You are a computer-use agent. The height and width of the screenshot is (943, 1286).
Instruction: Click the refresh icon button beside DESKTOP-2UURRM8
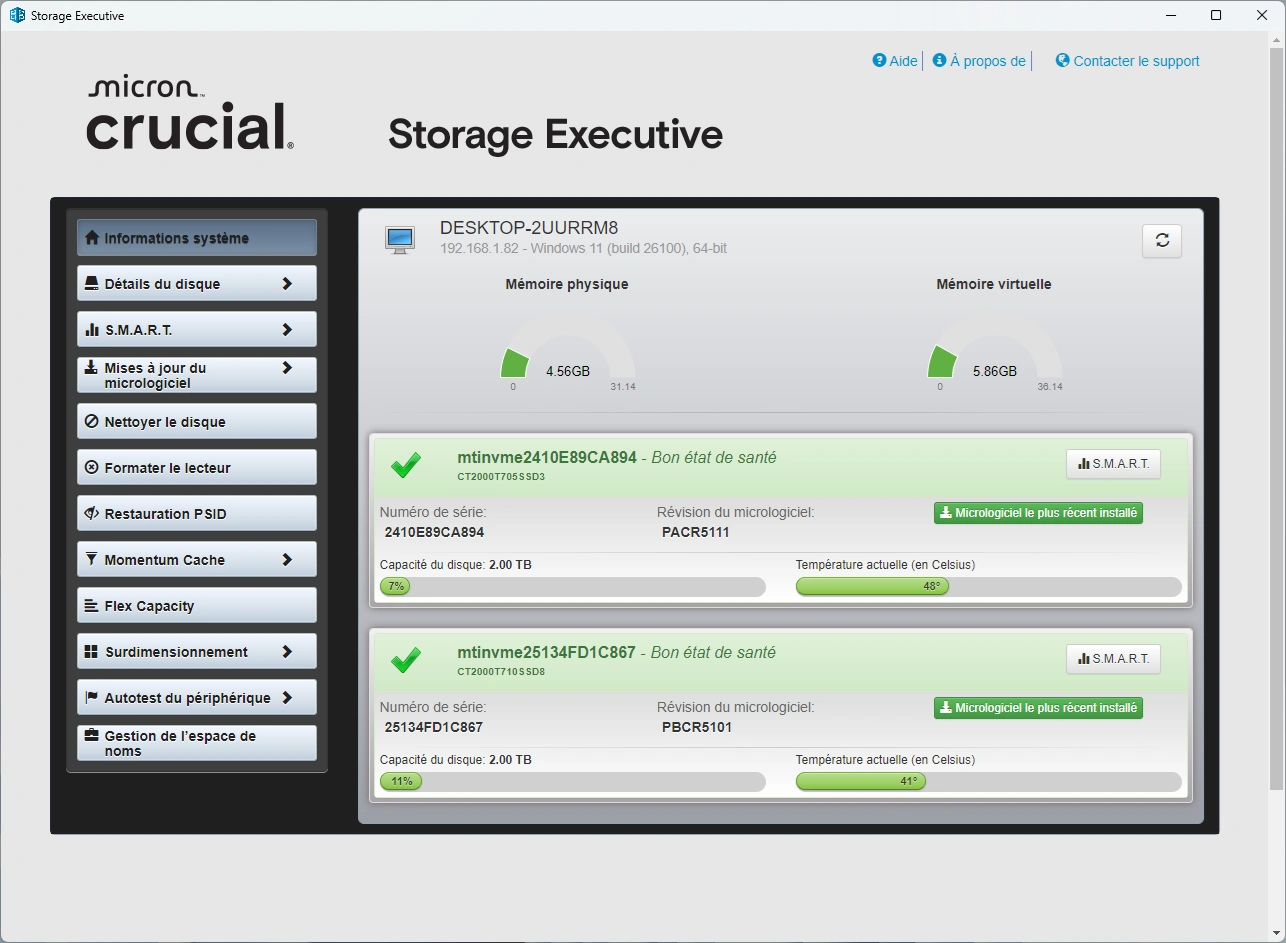coord(1162,240)
